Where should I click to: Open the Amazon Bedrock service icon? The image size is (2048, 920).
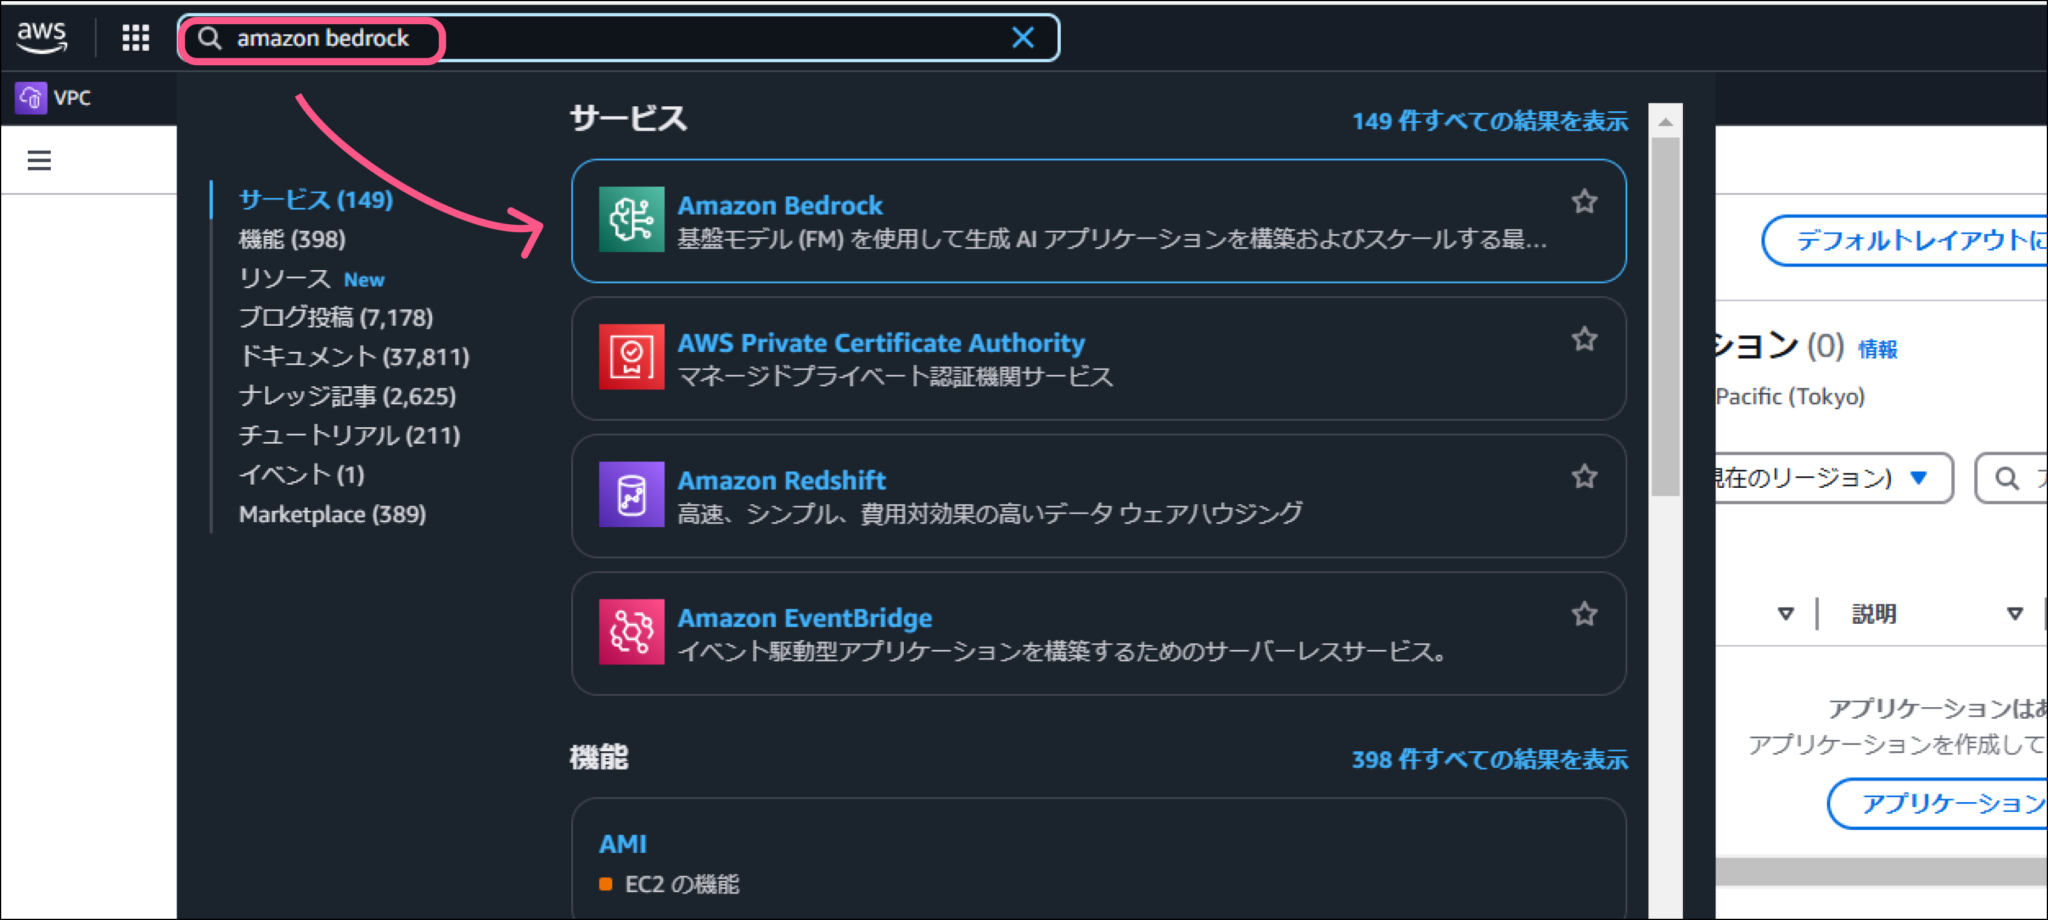[x=631, y=218]
